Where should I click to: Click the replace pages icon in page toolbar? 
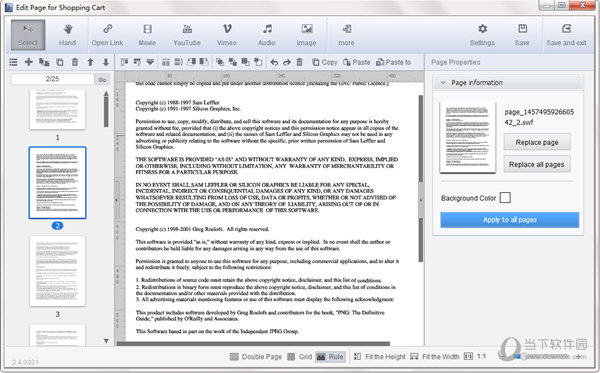(44, 62)
